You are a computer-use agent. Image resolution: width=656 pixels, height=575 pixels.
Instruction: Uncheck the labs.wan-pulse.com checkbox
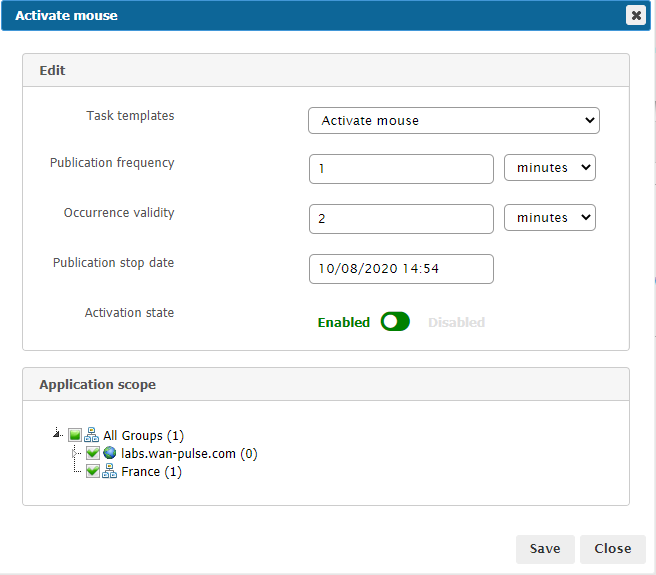93,454
